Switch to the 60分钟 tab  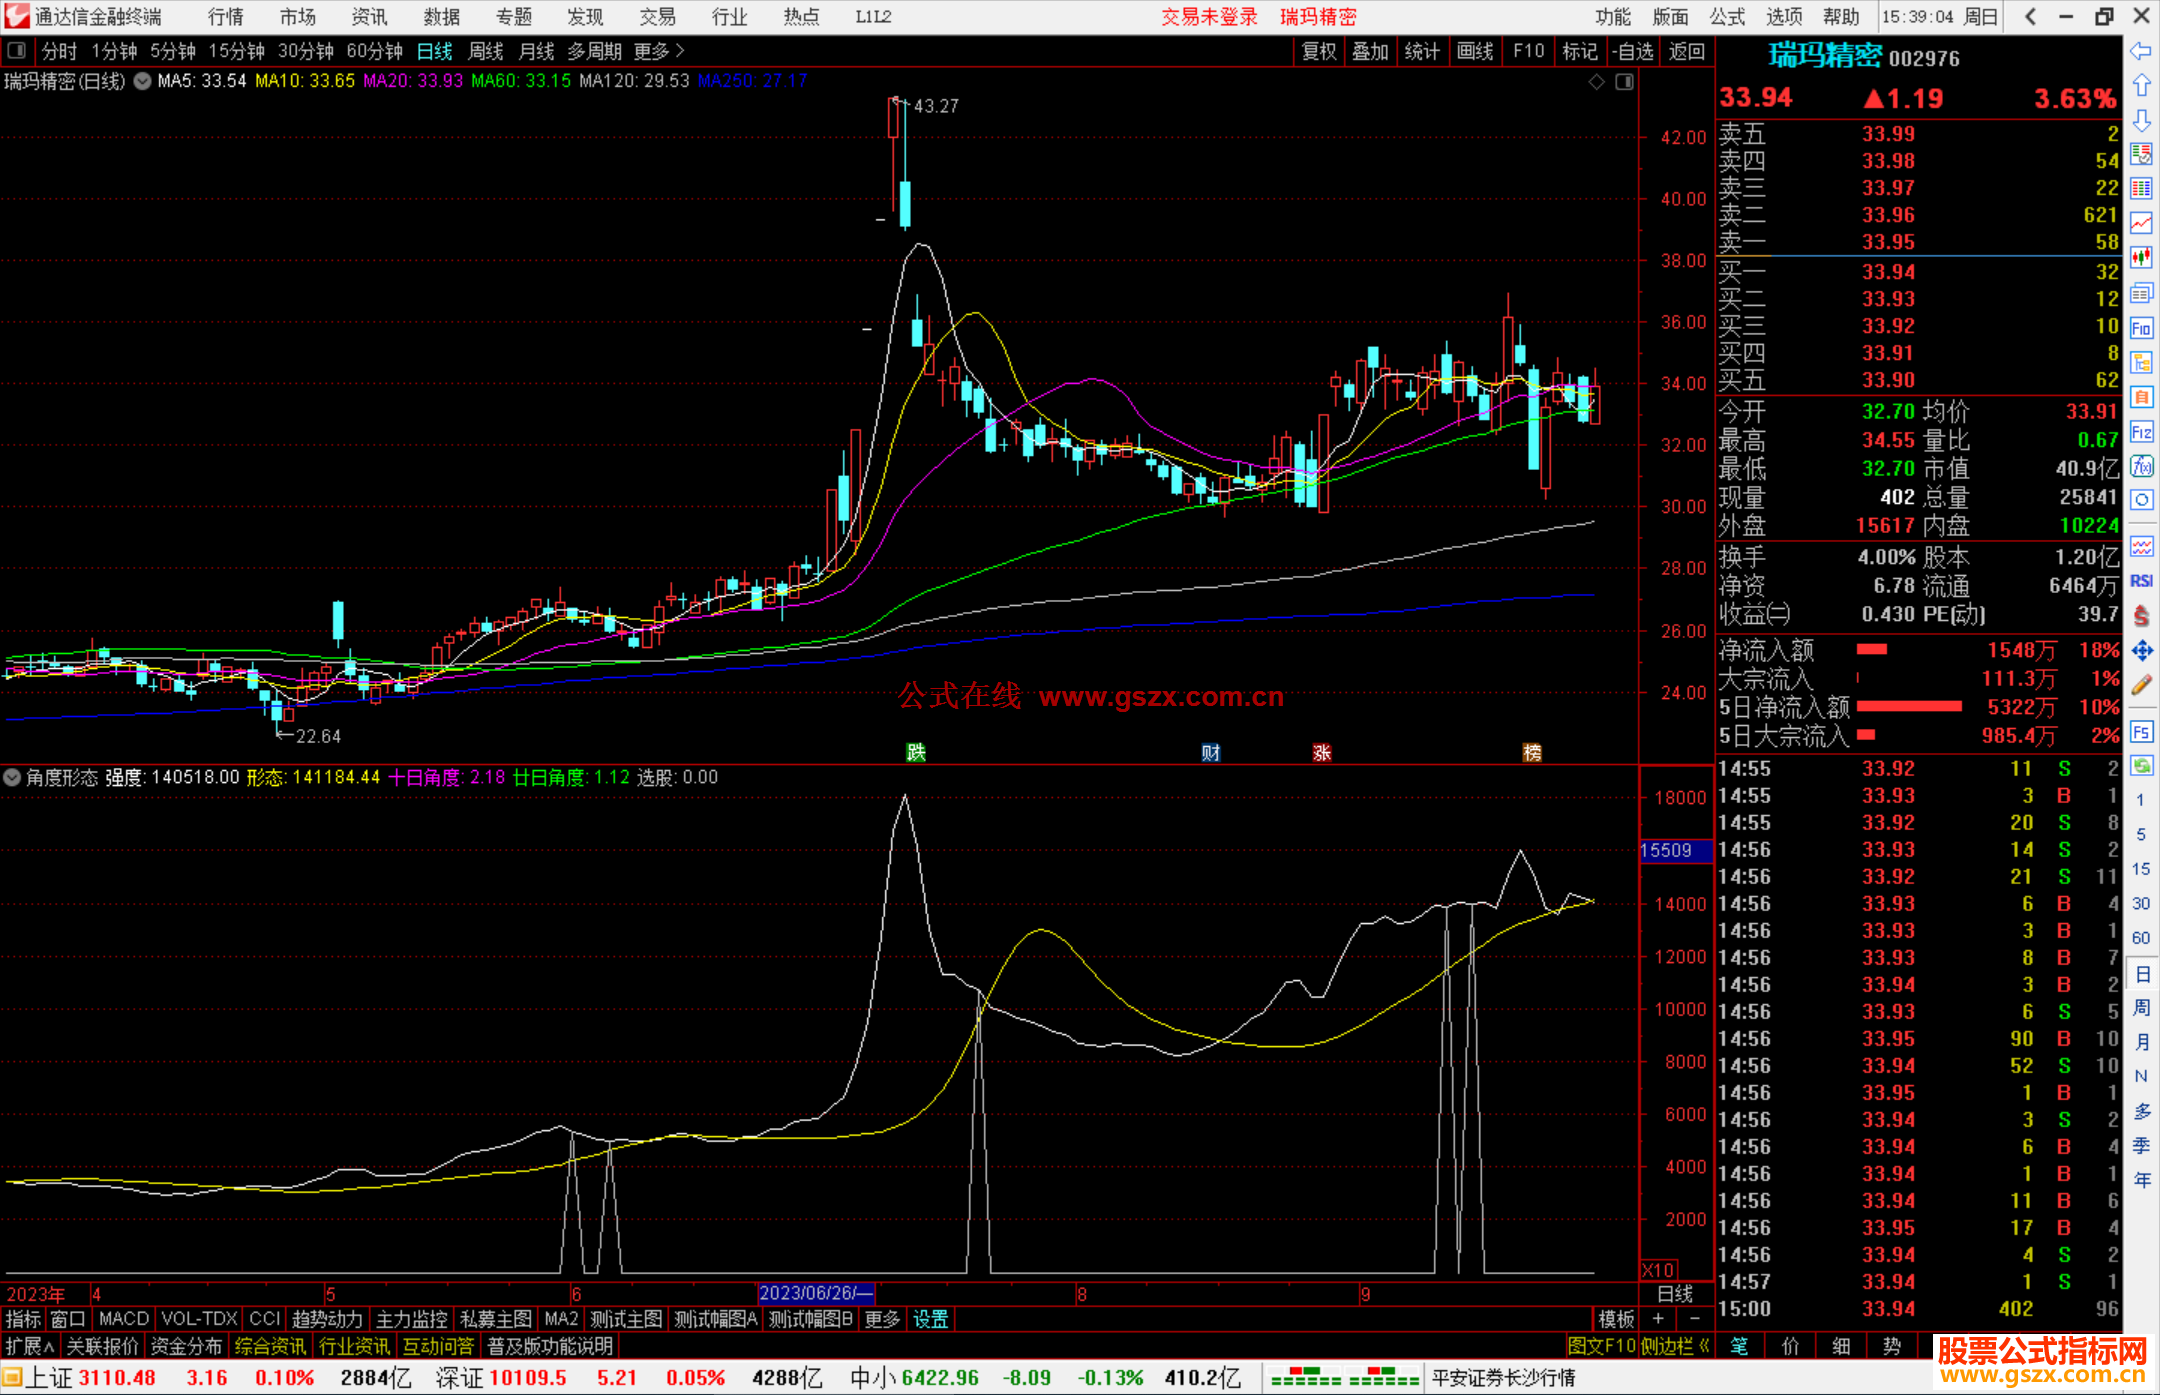pyautogui.click(x=374, y=51)
